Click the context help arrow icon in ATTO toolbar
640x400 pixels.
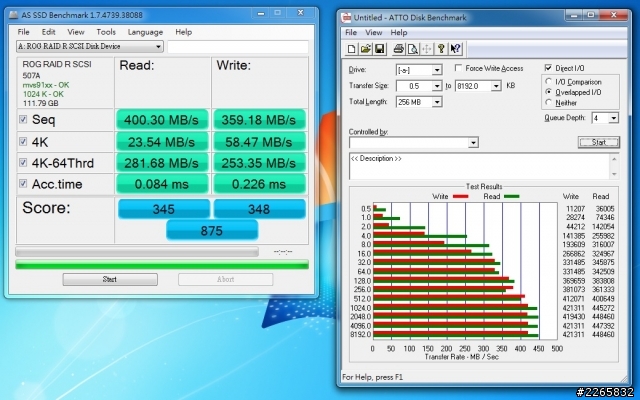(455, 49)
